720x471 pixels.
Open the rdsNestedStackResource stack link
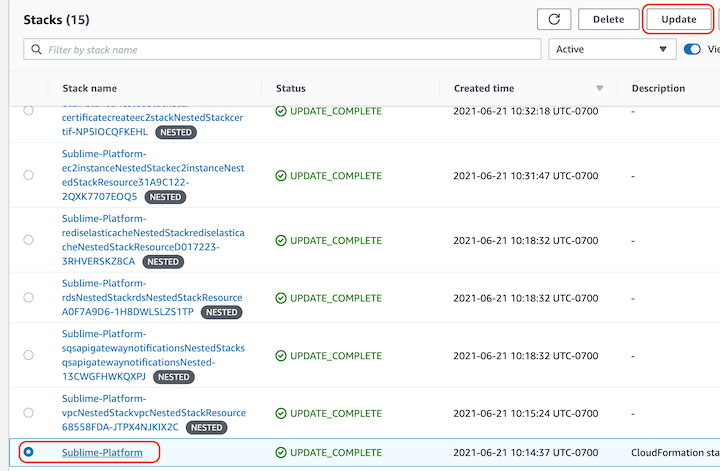[152, 297]
